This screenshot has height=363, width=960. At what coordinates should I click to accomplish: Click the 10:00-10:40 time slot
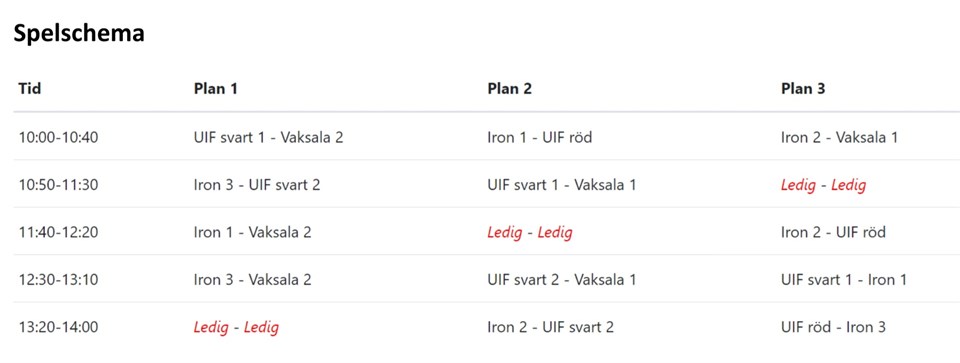point(58,137)
